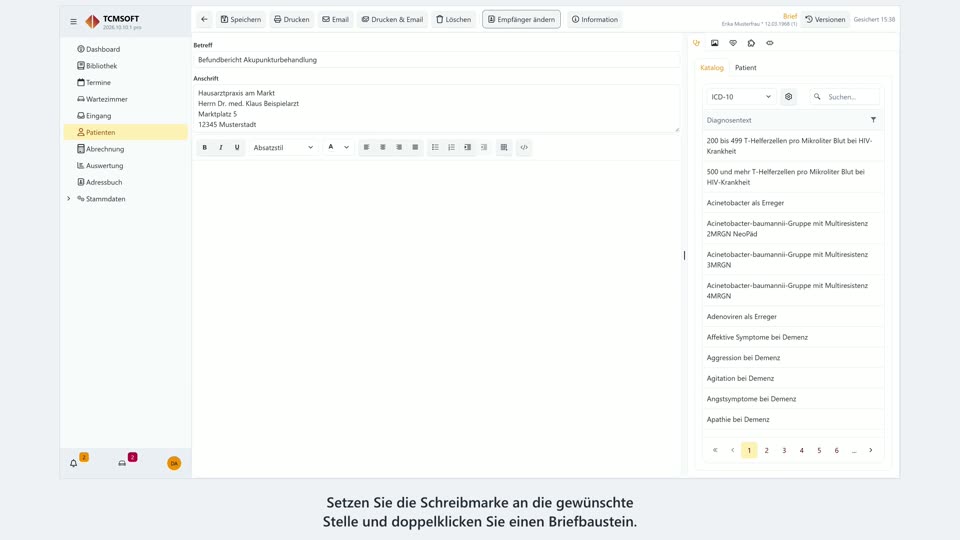Open the Information button
960x540 pixels.
click(x=594, y=20)
